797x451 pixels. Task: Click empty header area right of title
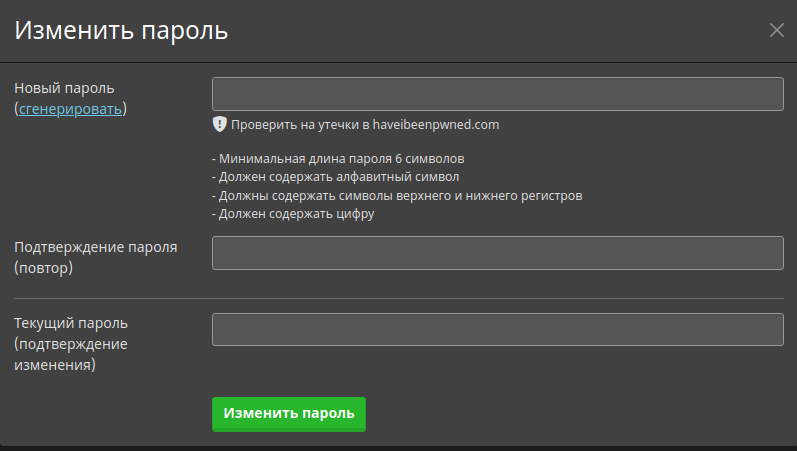(x=500, y=30)
